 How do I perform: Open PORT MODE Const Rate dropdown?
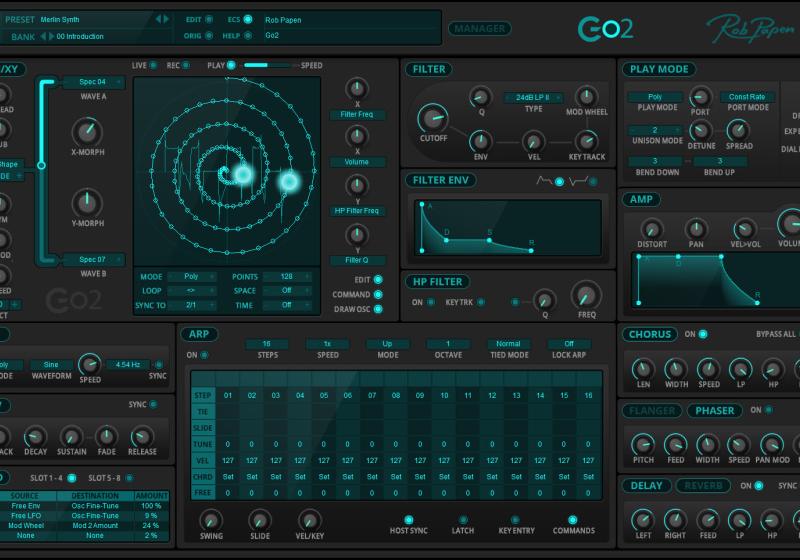tap(747, 97)
